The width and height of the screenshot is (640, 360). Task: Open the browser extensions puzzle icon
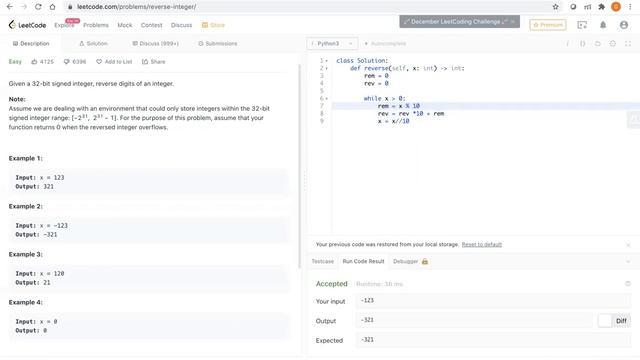point(601,7)
